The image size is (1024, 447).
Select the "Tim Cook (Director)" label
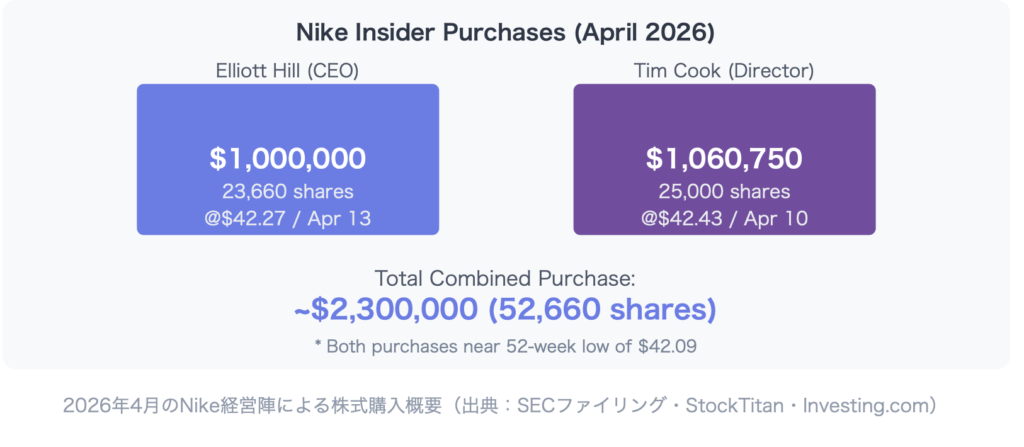click(x=724, y=69)
